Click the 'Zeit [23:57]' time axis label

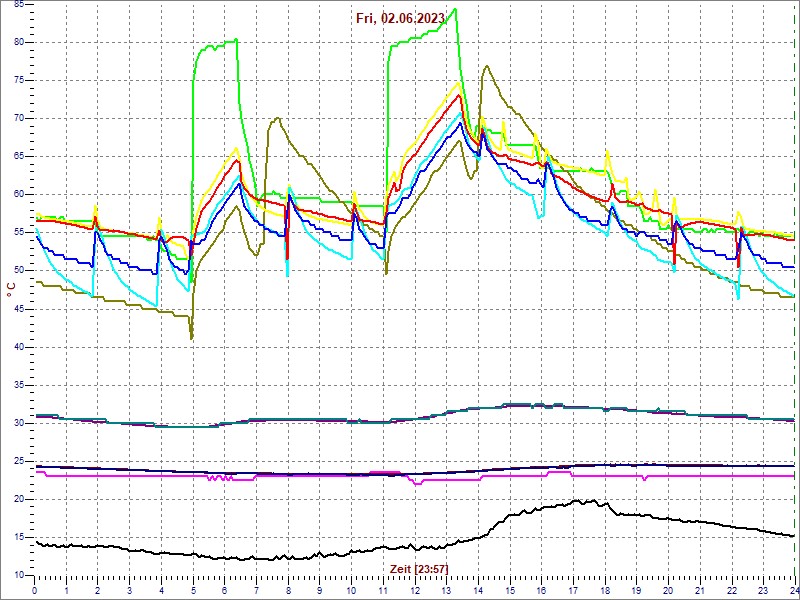tap(419, 568)
